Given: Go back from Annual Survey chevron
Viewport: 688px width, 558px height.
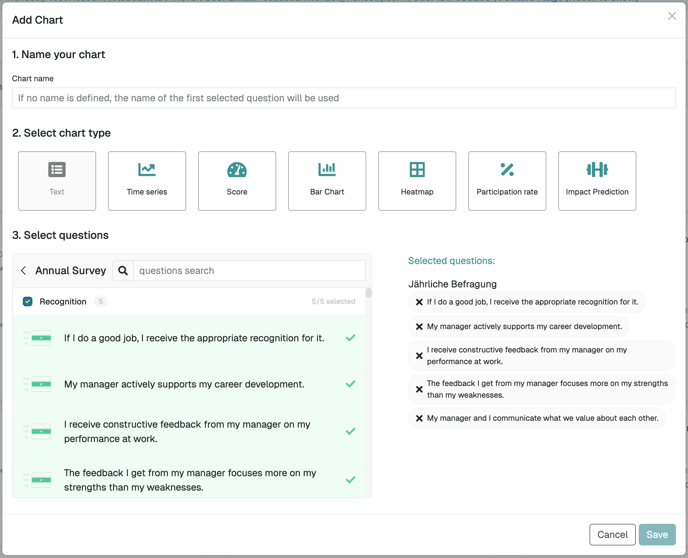Looking at the screenshot, I should [23, 271].
